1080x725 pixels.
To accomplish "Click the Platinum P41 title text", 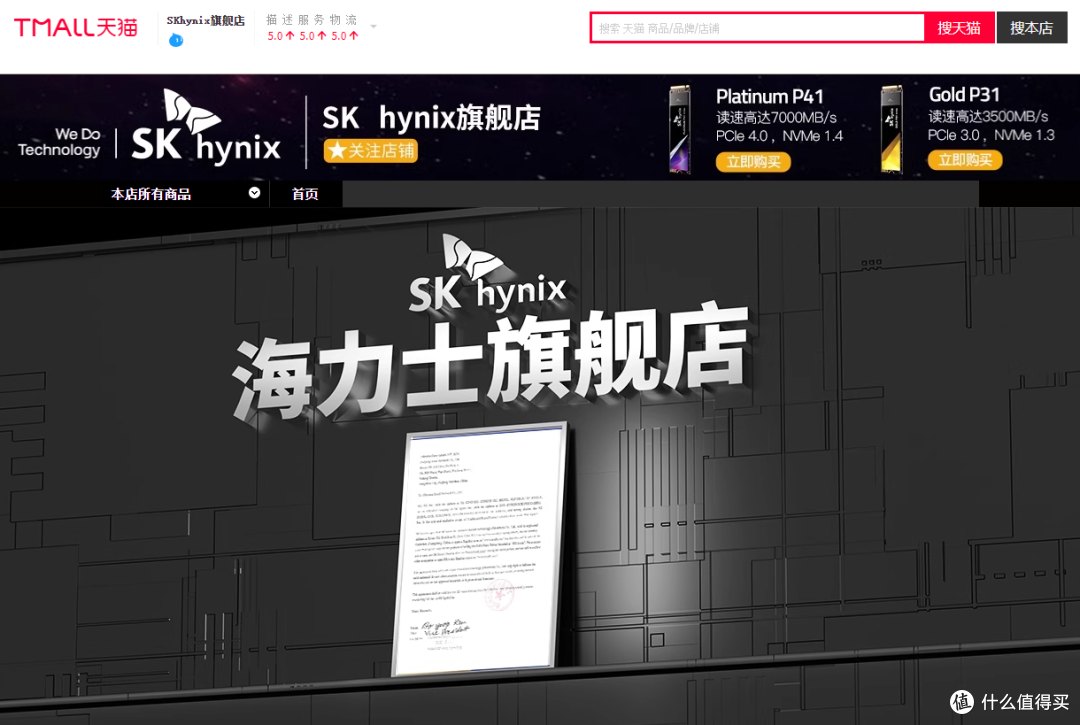I will pyautogui.click(x=769, y=96).
